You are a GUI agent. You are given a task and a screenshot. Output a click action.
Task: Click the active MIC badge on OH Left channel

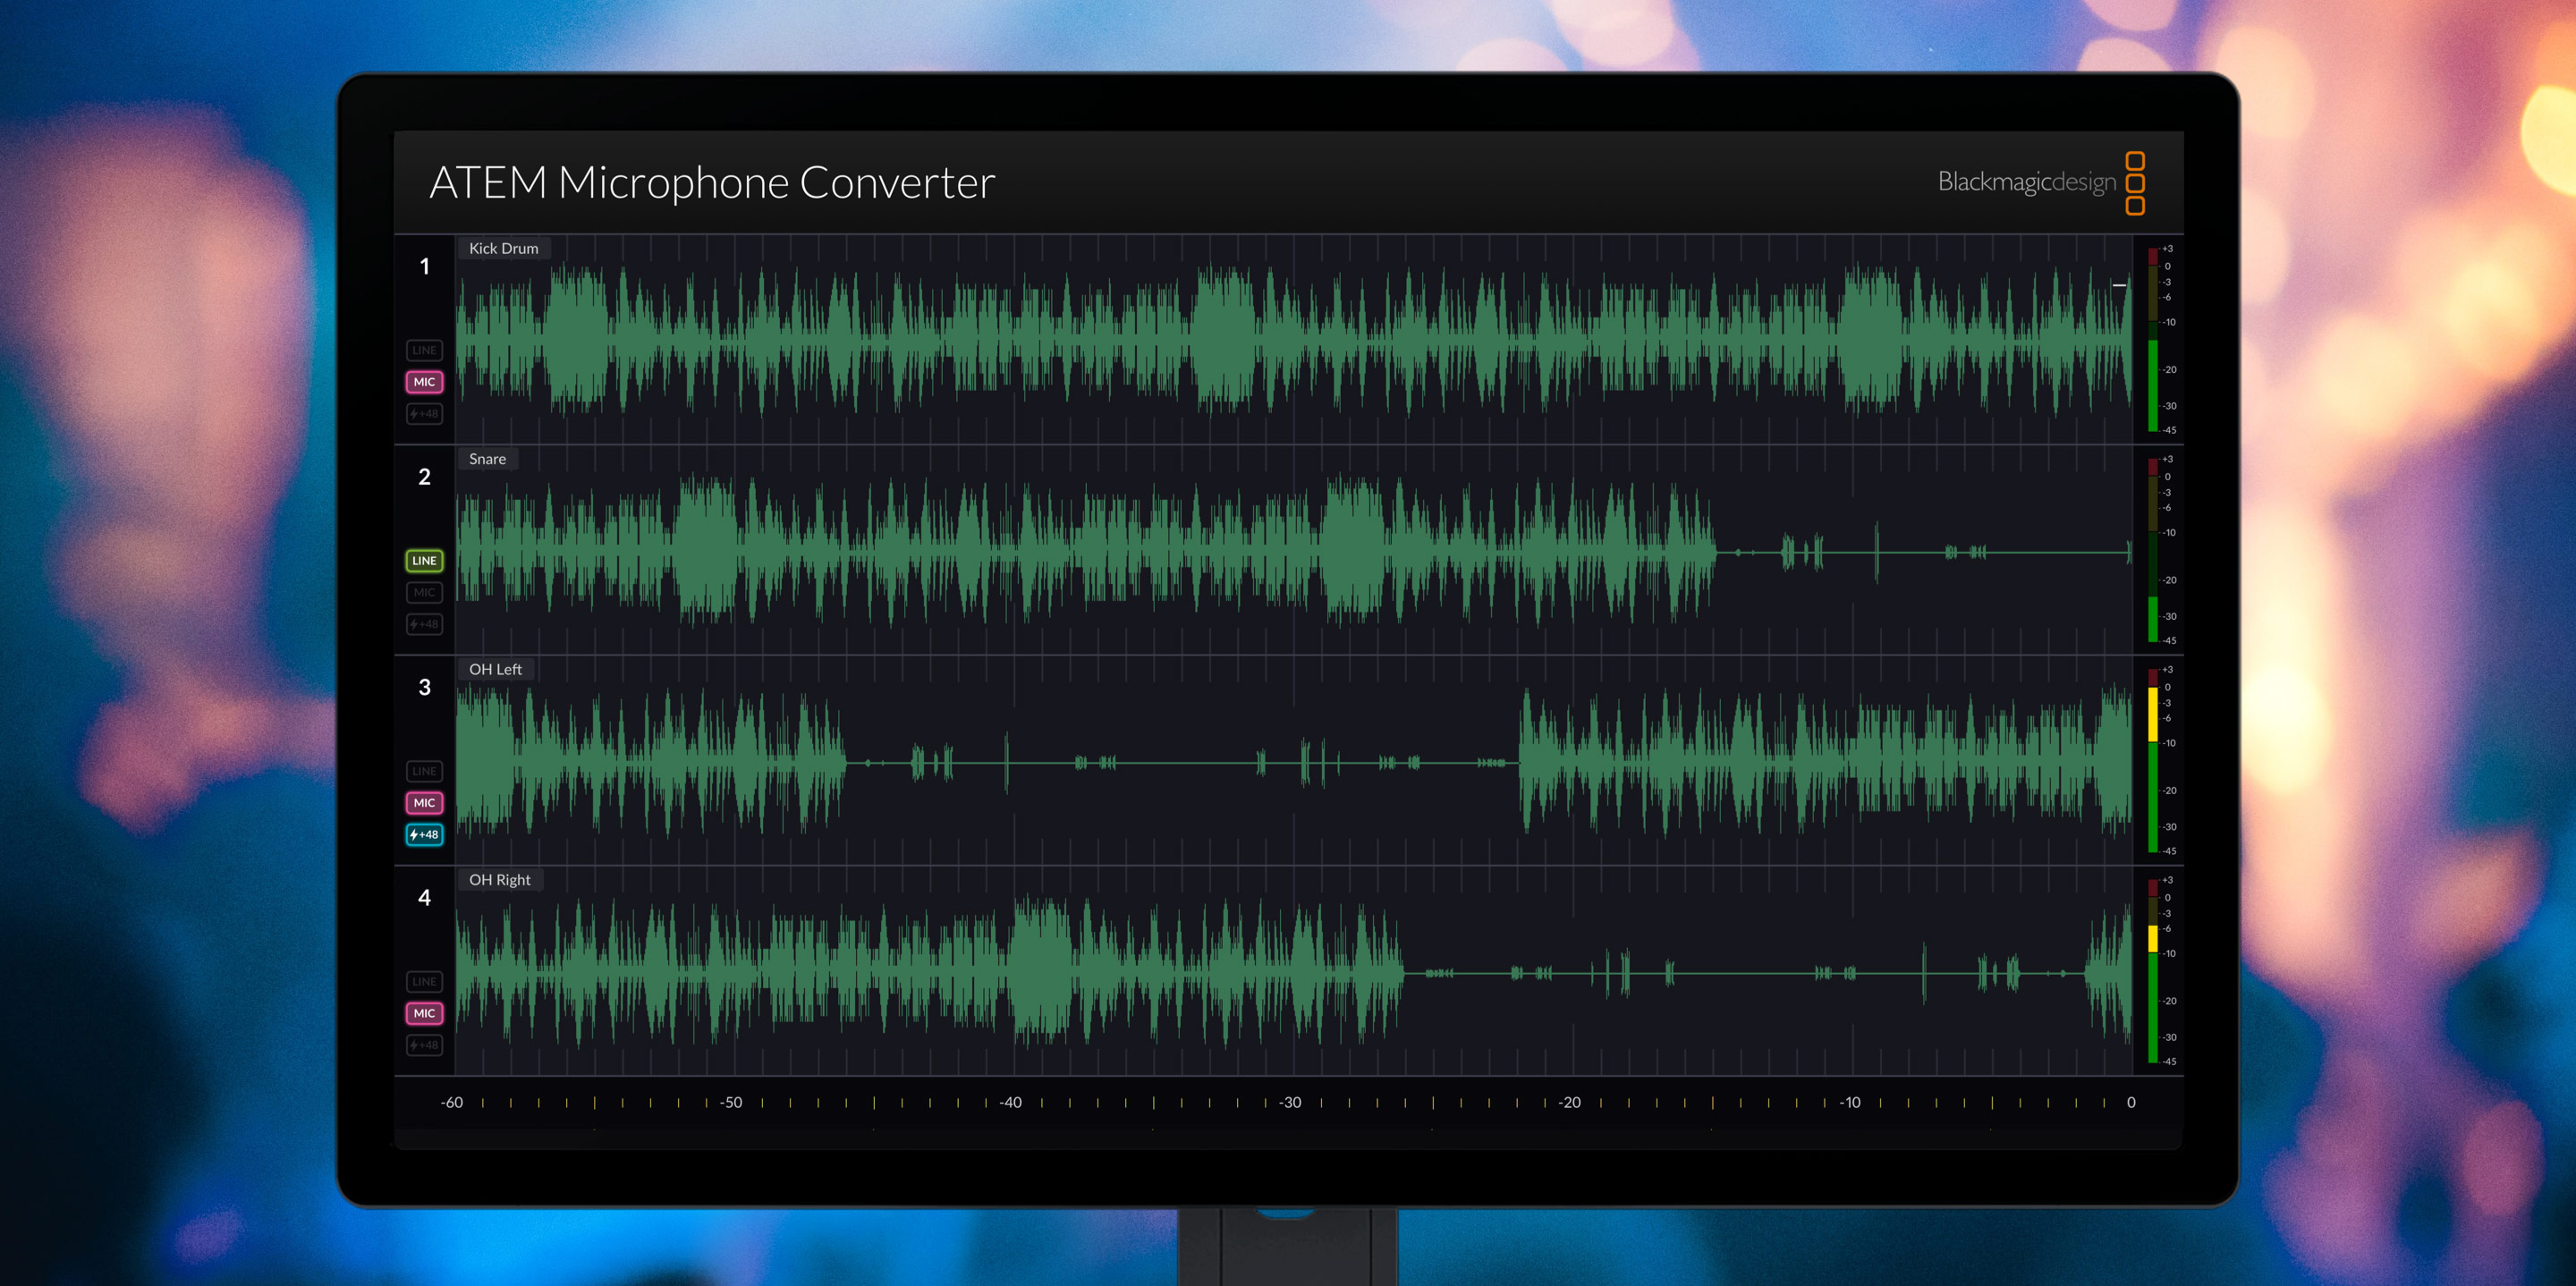424,803
